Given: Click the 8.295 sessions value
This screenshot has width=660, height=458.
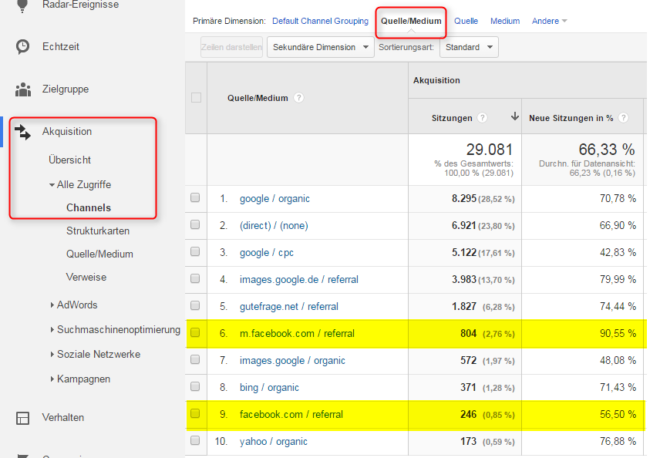Looking at the screenshot, I should coord(464,198).
